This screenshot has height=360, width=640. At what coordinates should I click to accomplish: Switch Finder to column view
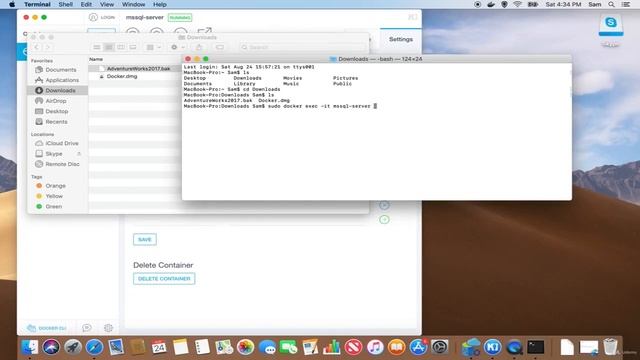(121, 47)
